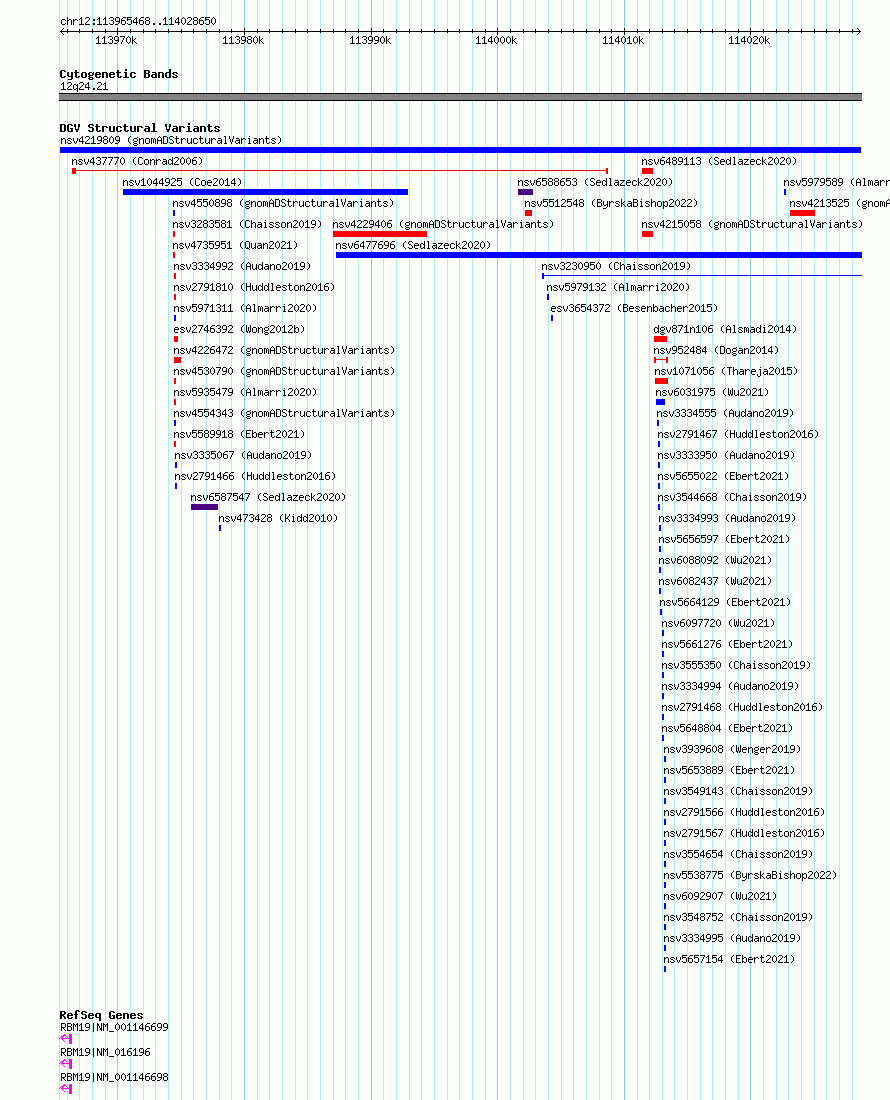The width and height of the screenshot is (890, 1100).
Task: Click nsv952484 (Dogan2014) label
Action: coord(716,351)
